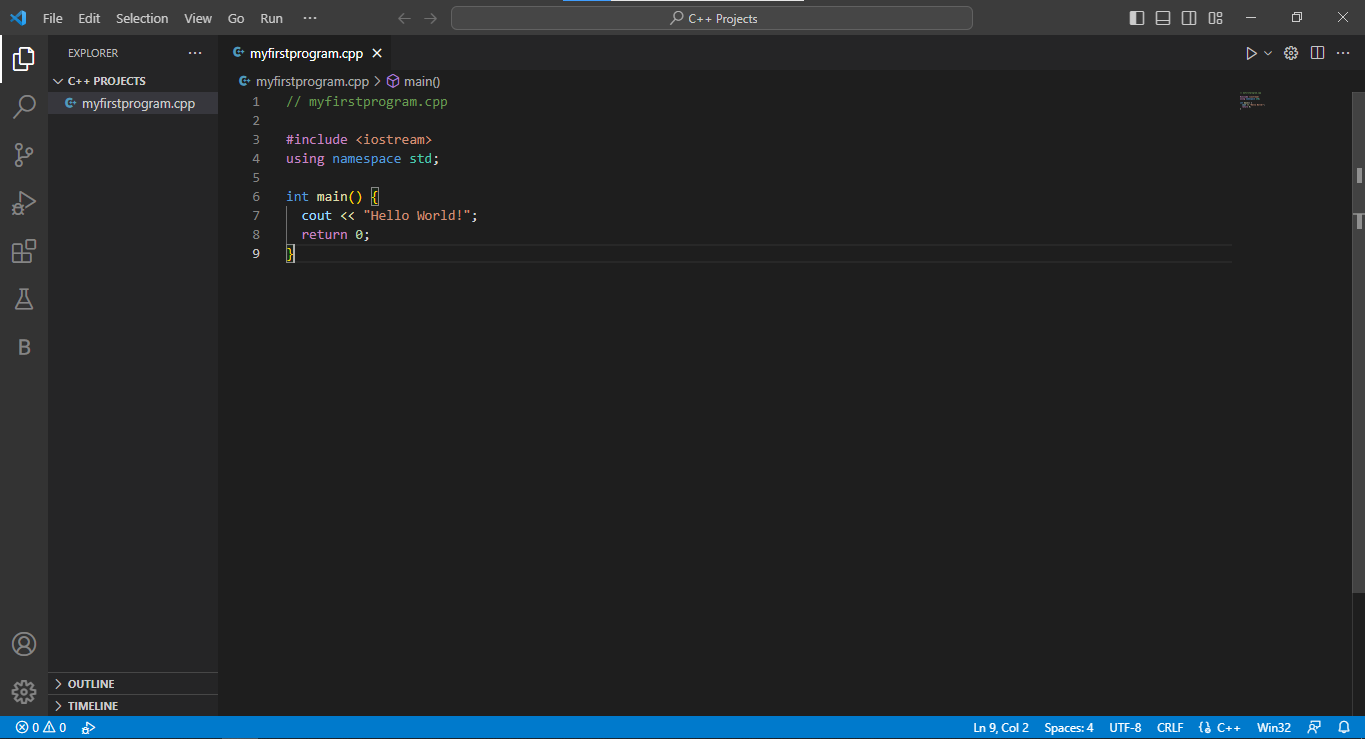Open Explorer Views and More Actions ellipsis

click(195, 53)
